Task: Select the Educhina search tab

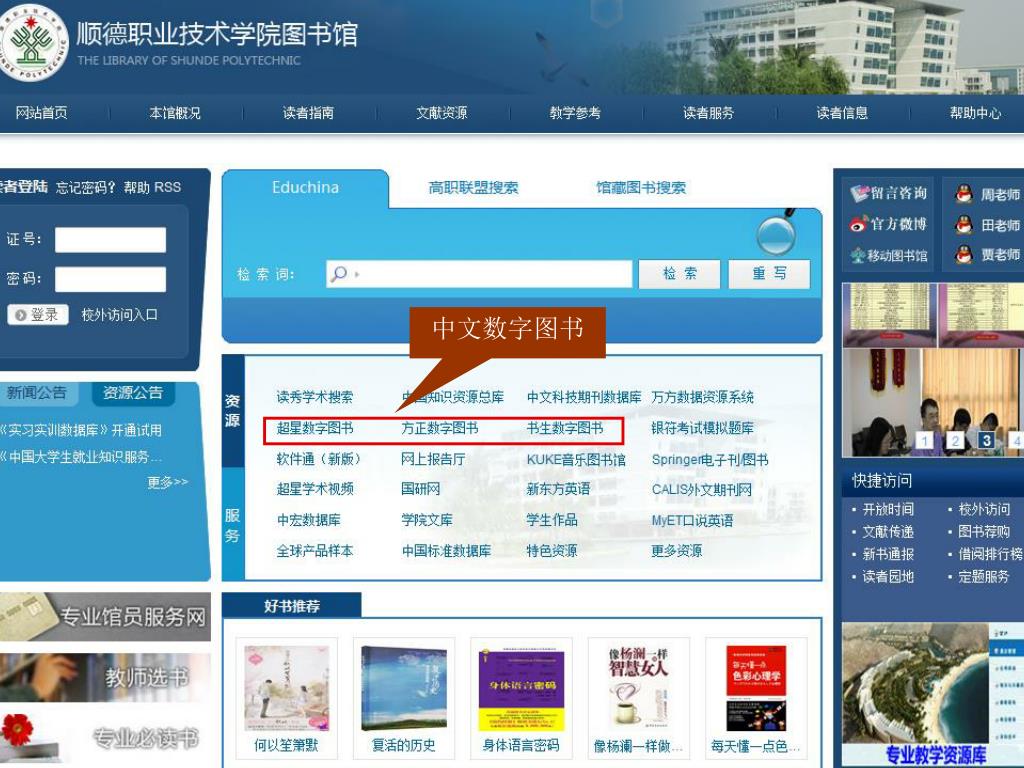Action: [x=306, y=188]
